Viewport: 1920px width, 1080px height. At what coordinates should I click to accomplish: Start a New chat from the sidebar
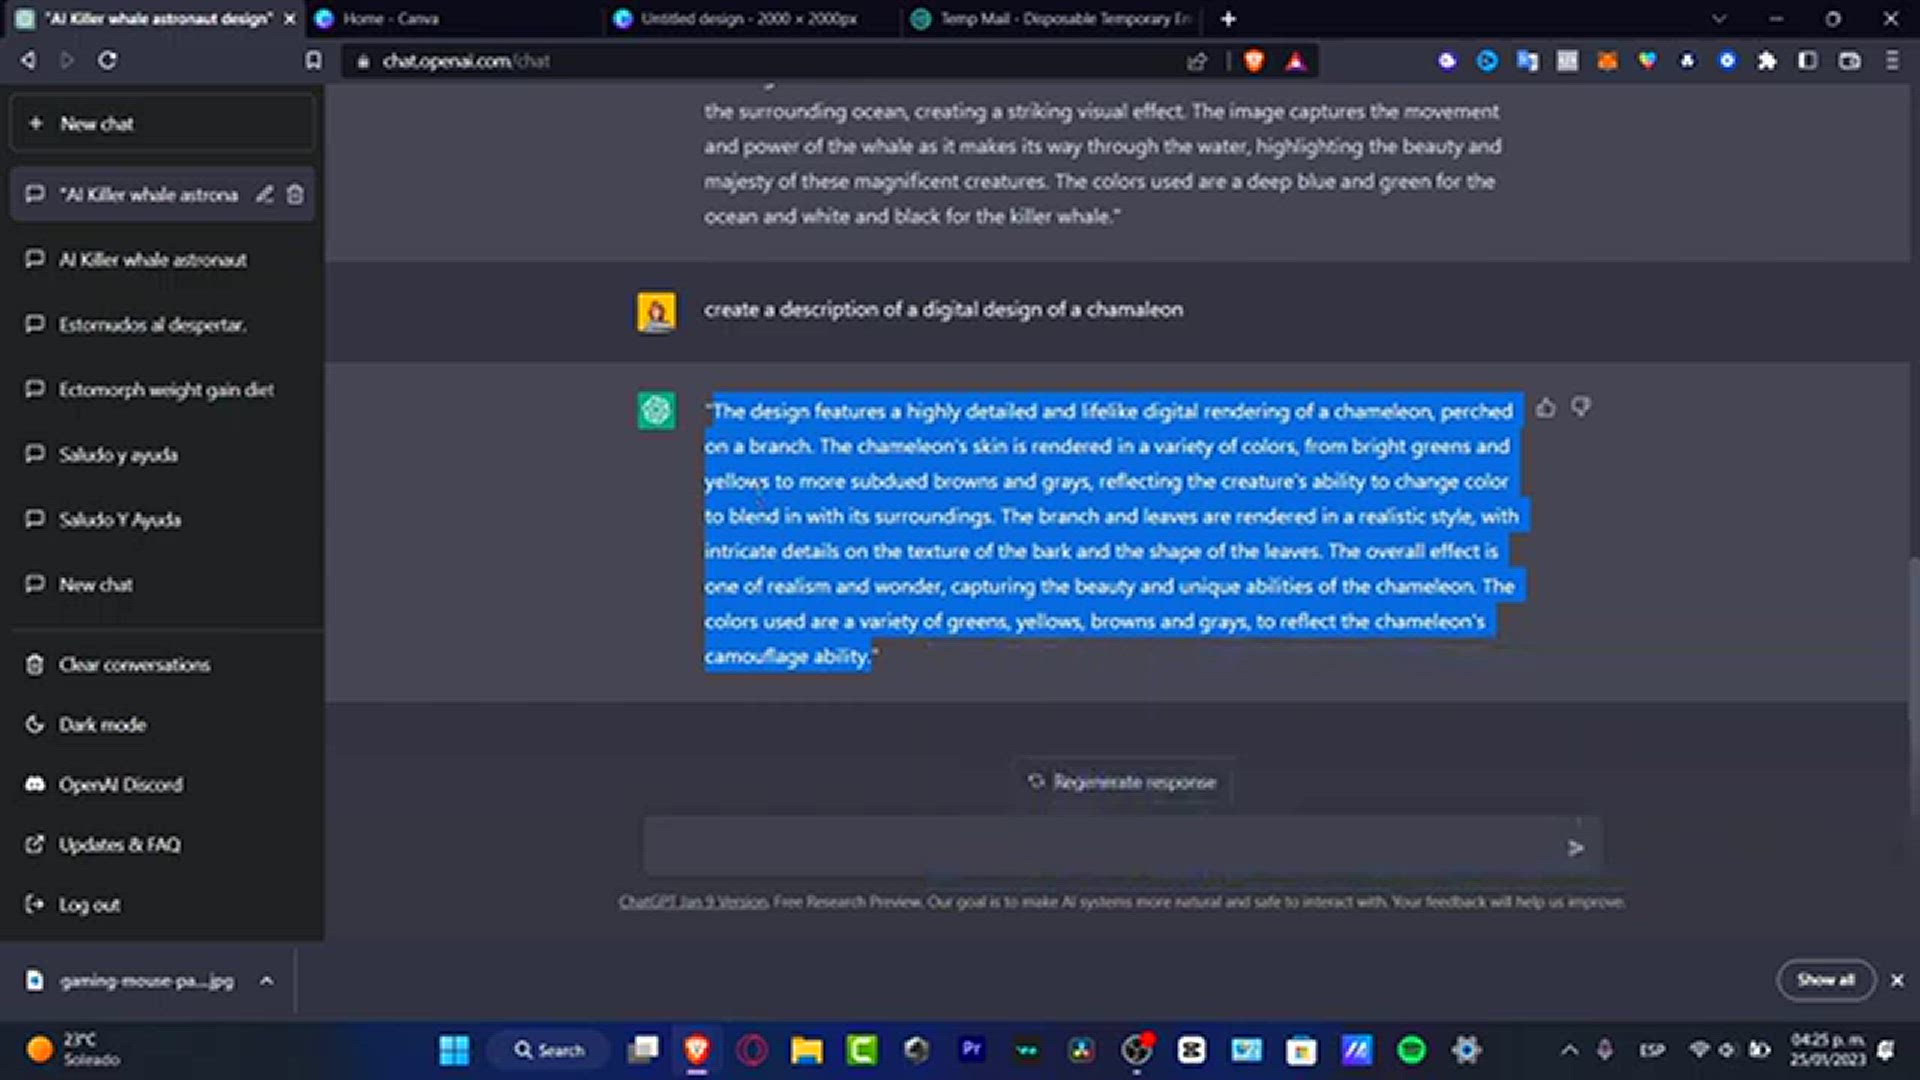click(162, 123)
